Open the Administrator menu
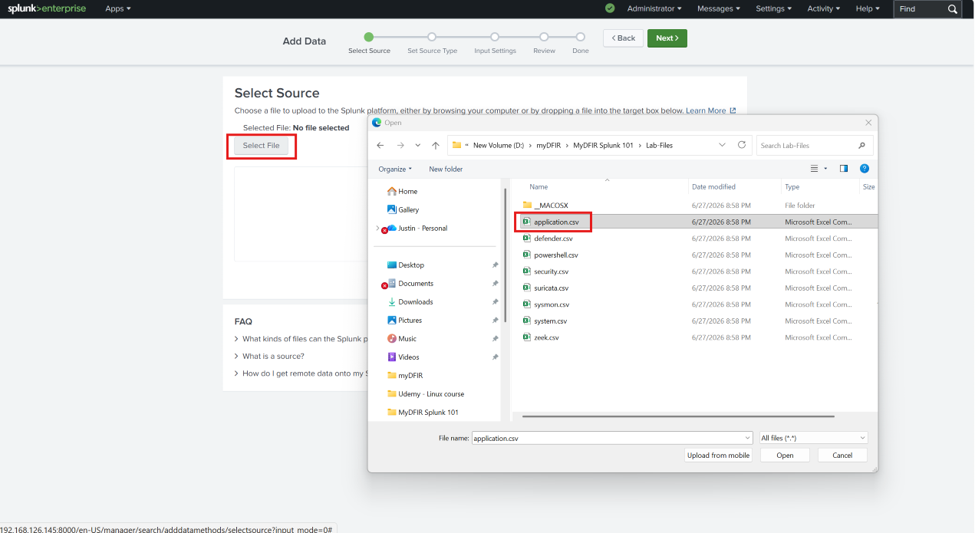 654,9
